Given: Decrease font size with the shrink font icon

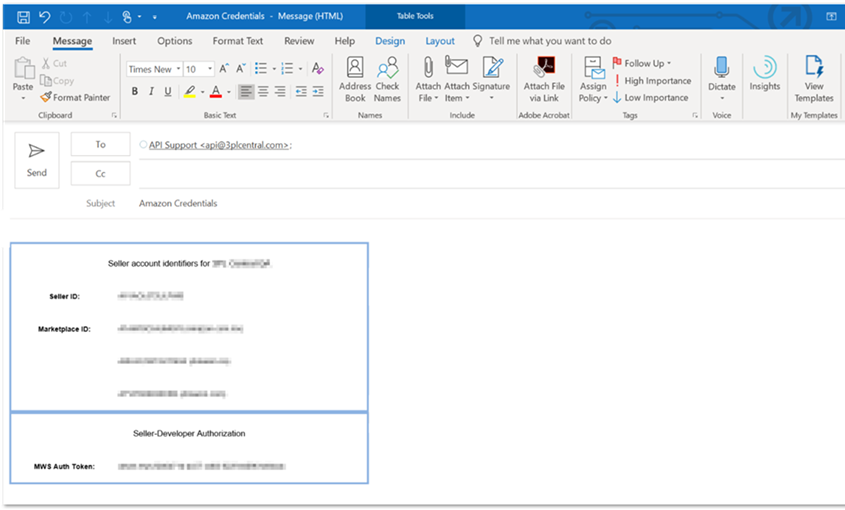Looking at the screenshot, I should (x=241, y=68).
